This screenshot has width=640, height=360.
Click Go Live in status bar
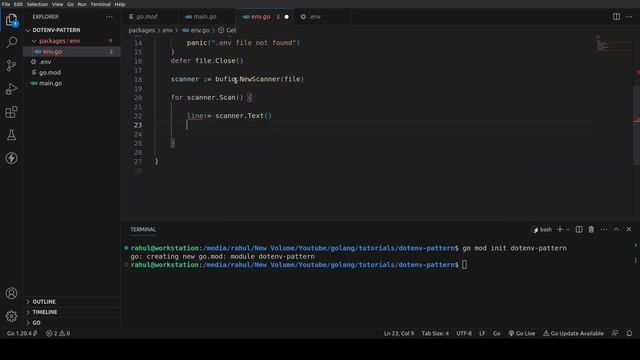pyautogui.click(x=522, y=333)
